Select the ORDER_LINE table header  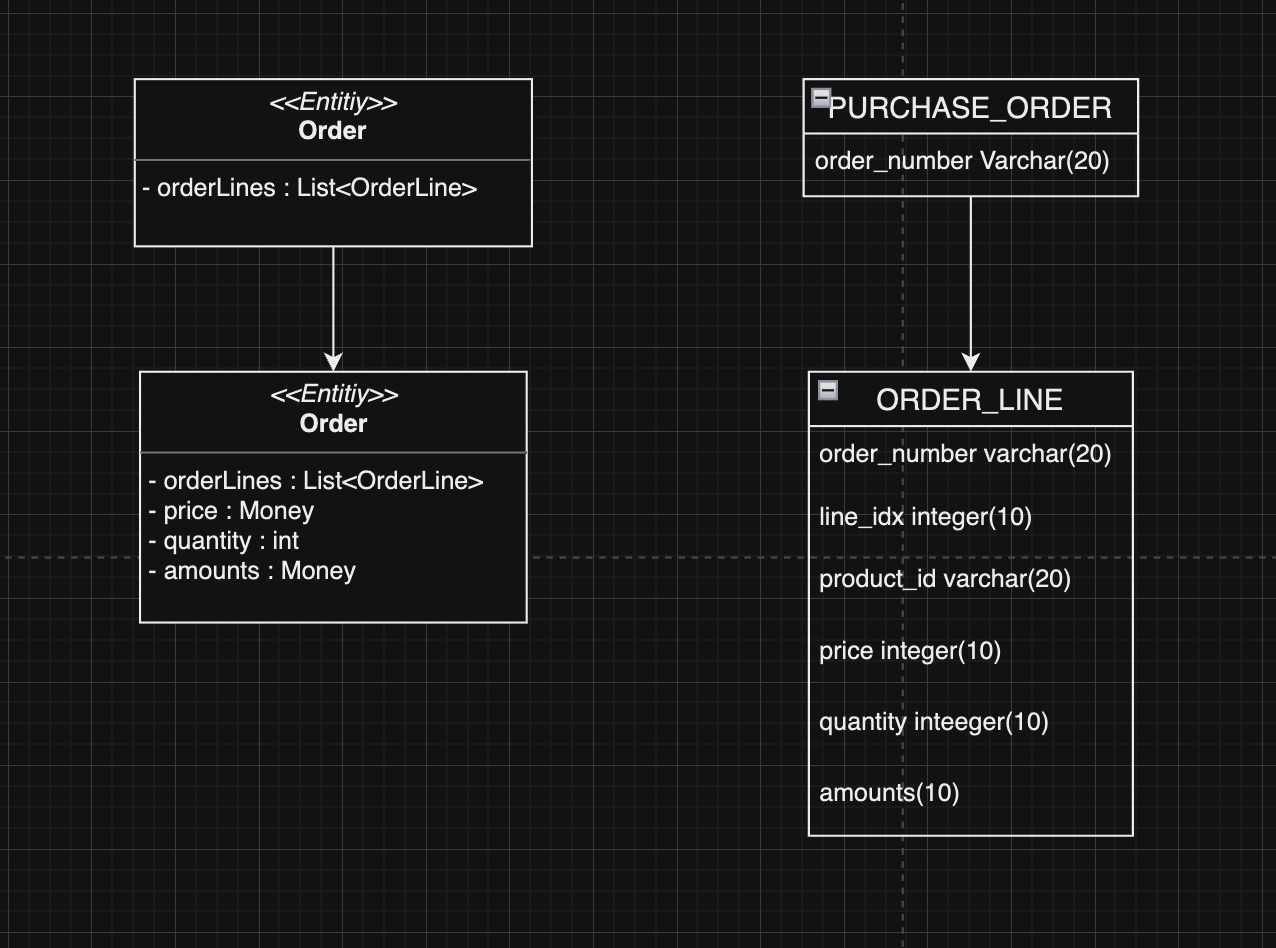(970, 400)
